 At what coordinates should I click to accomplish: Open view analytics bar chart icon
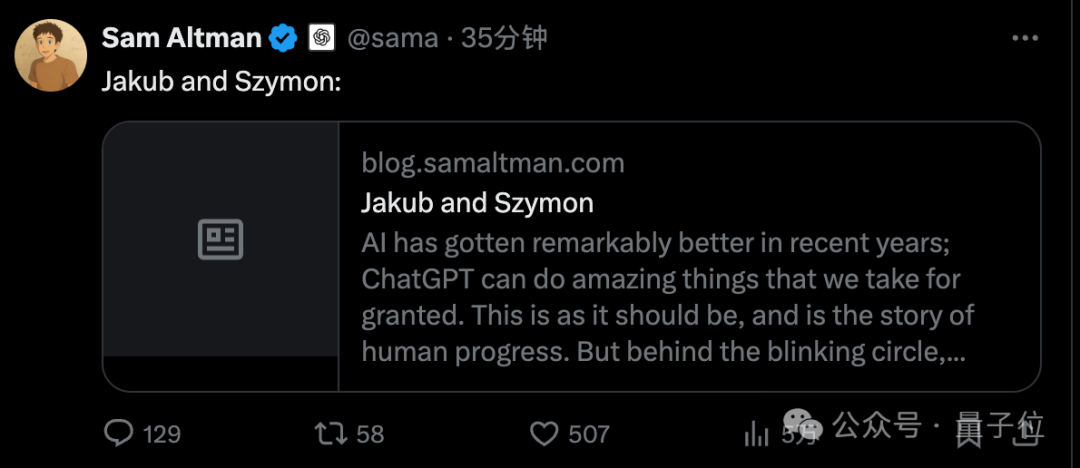pyautogui.click(x=756, y=433)
